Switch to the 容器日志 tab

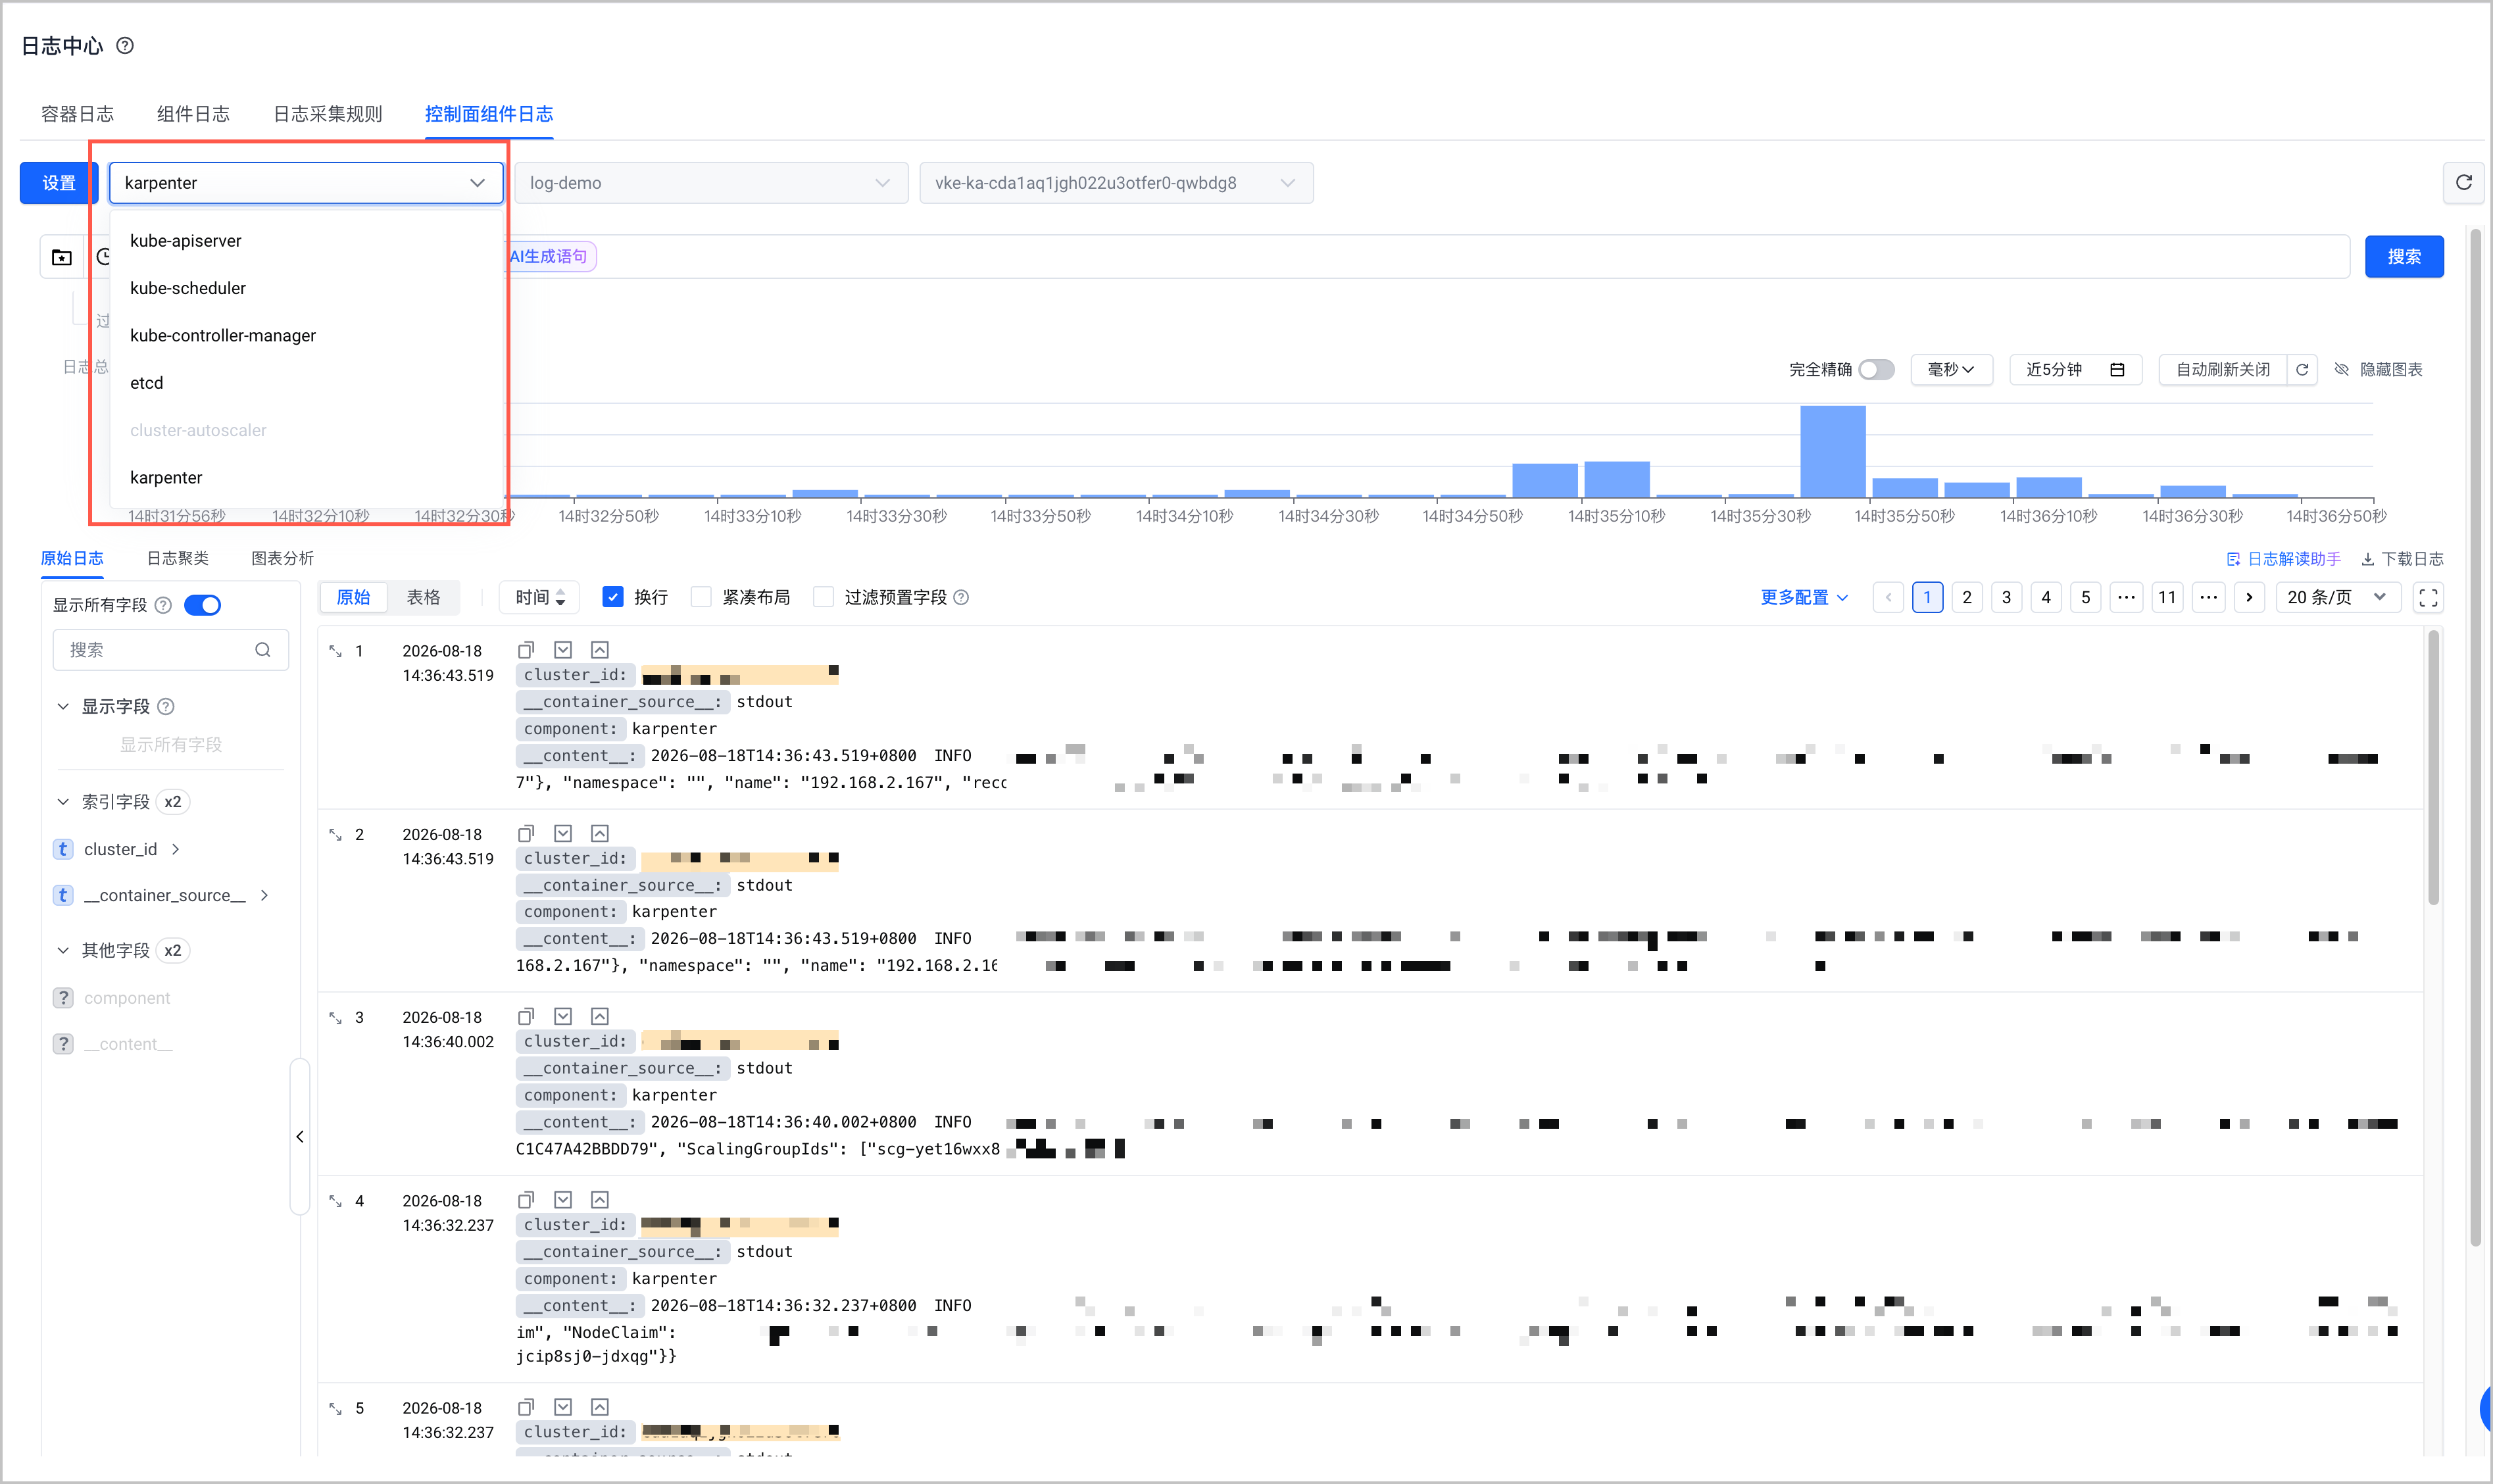coord(77,114)
